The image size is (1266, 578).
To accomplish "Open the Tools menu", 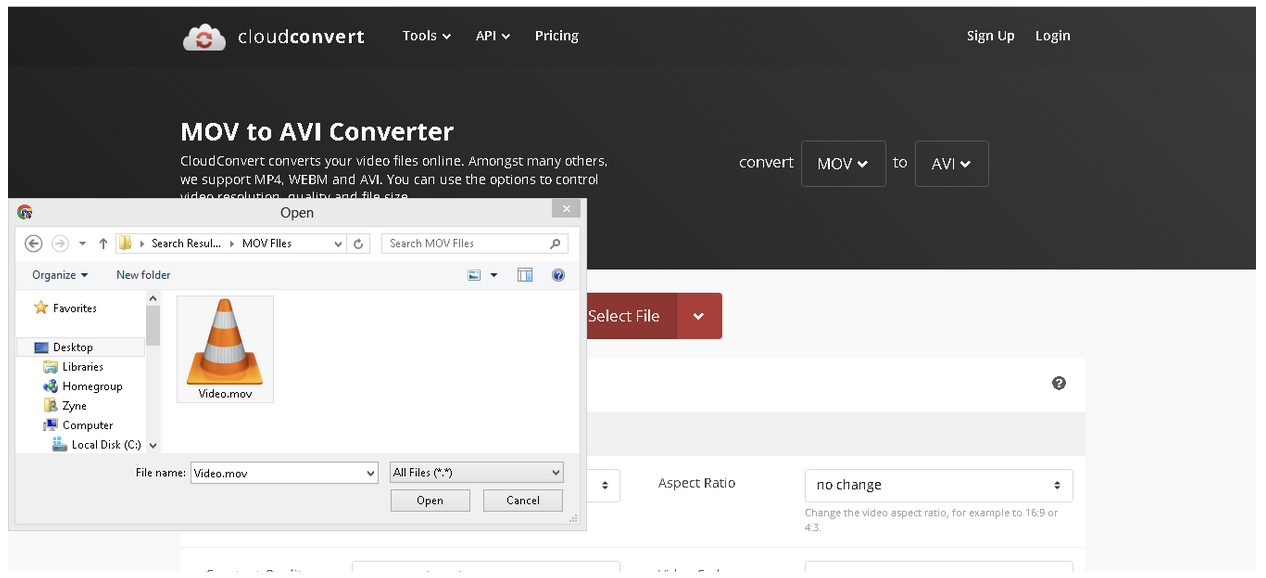I will (426, 36).
